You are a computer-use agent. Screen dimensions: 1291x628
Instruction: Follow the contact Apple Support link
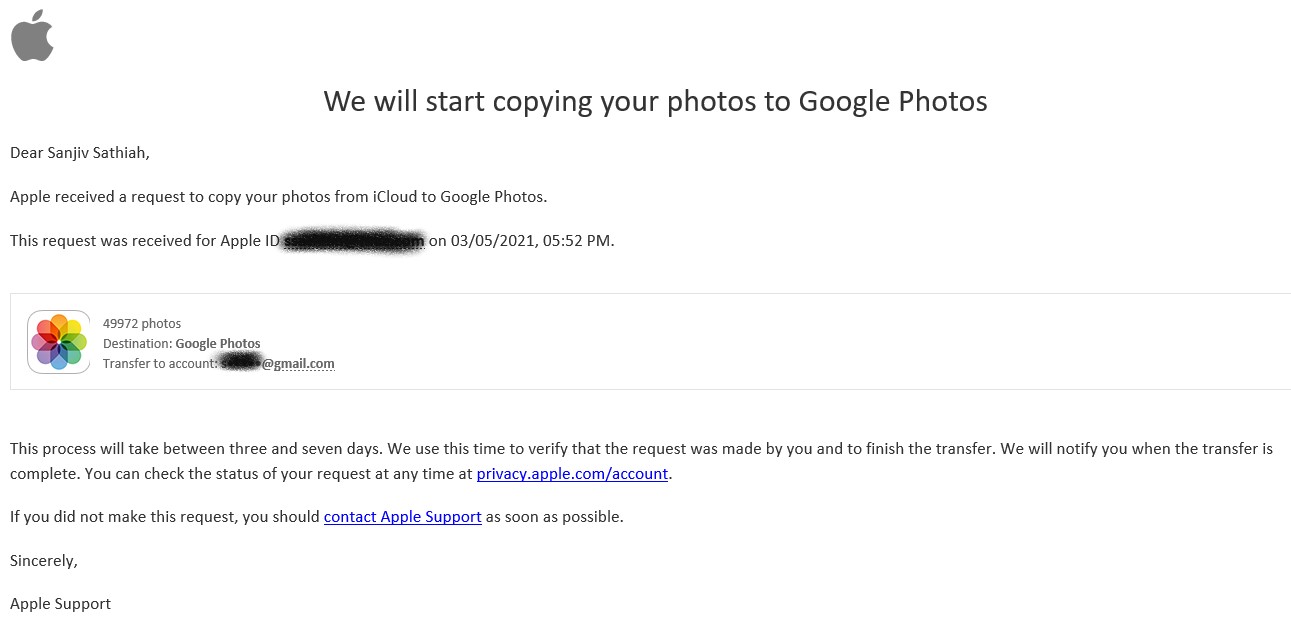point(403,517)
